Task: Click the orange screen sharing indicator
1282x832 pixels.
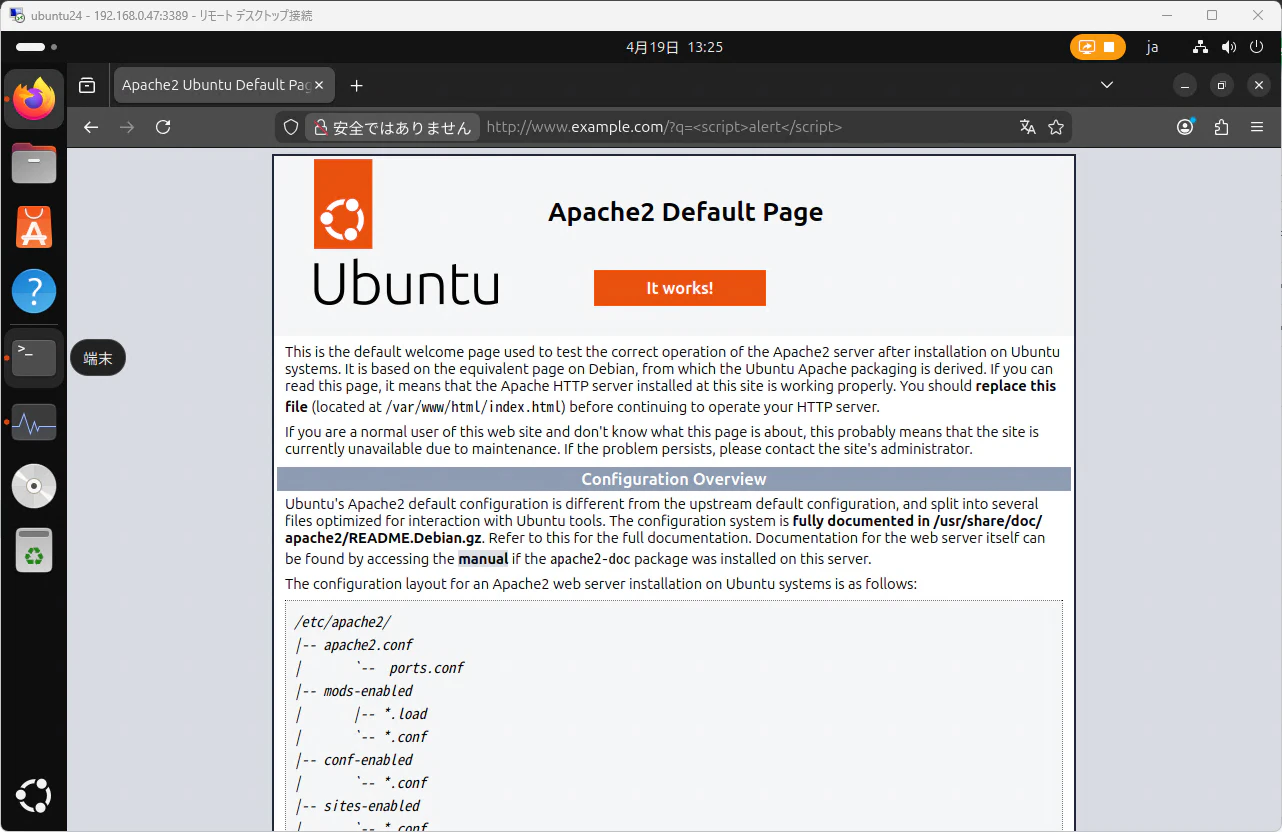Action: pyautogui.click(x=1097, y=47)
